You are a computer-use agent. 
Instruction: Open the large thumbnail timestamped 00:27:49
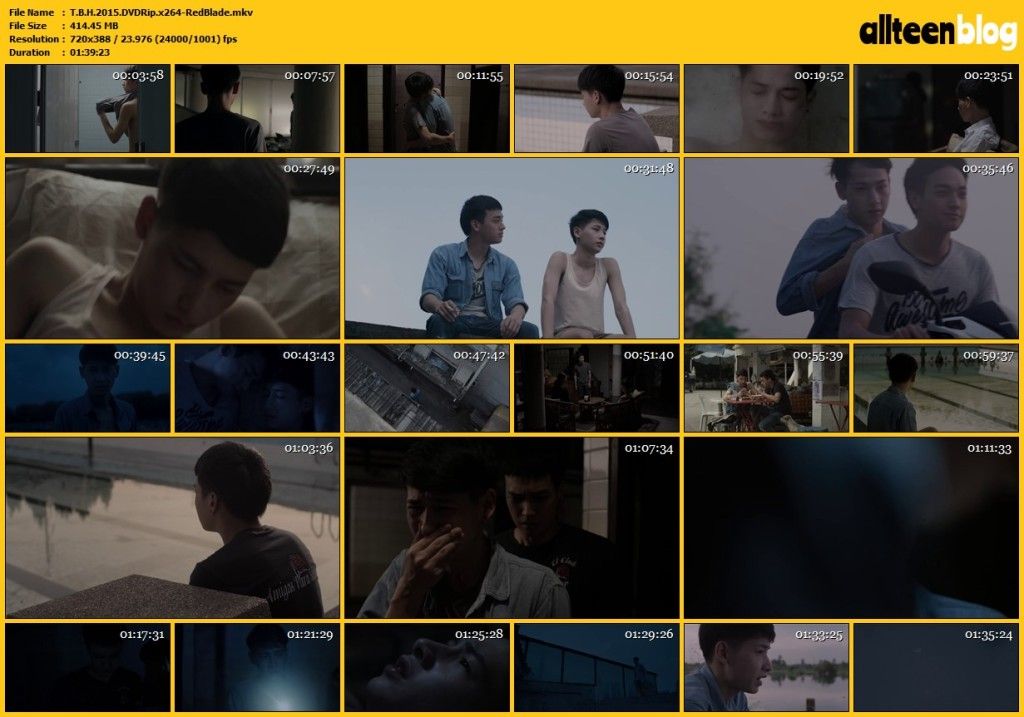172,248
